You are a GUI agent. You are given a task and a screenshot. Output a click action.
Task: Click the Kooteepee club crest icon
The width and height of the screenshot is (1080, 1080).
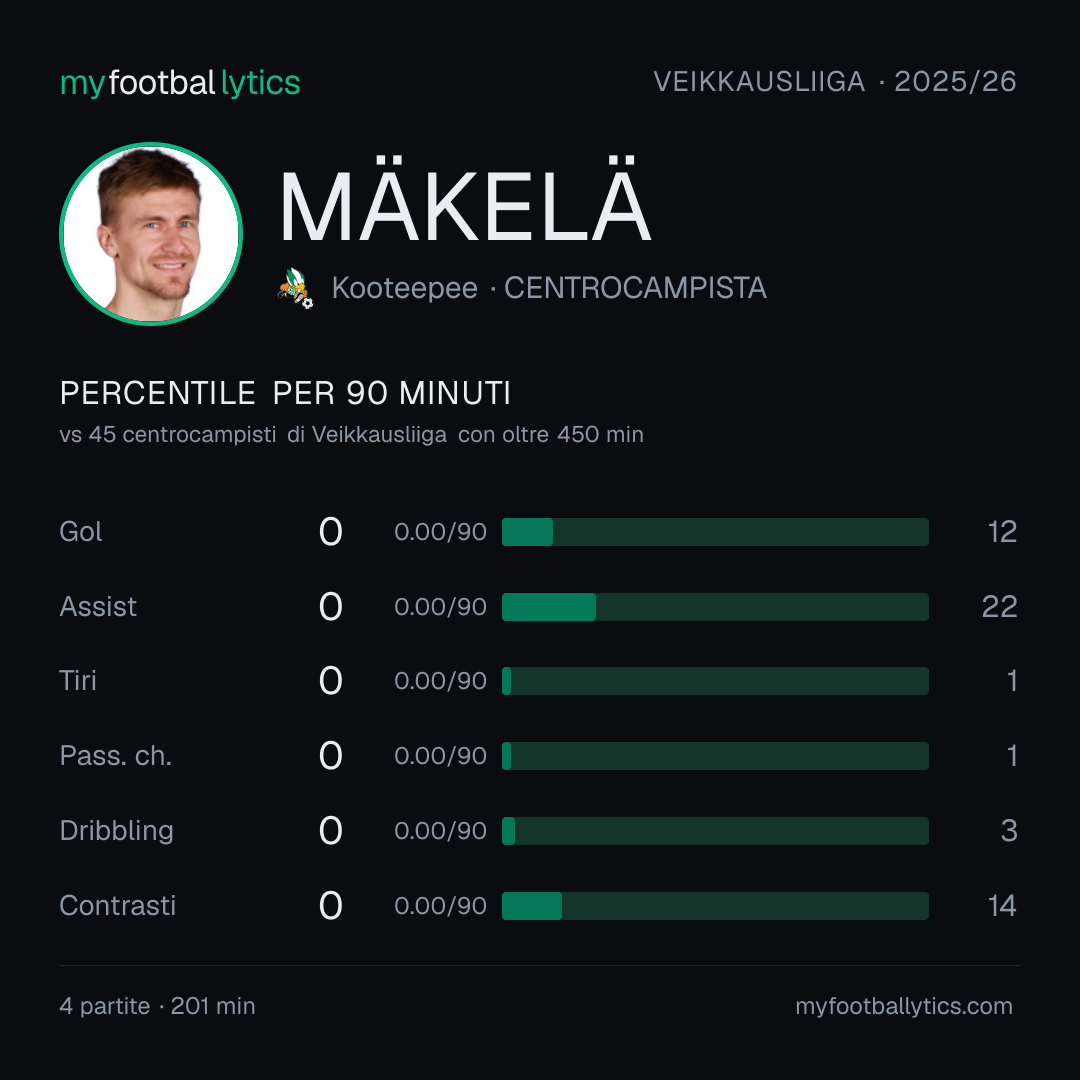coord(295,288)
